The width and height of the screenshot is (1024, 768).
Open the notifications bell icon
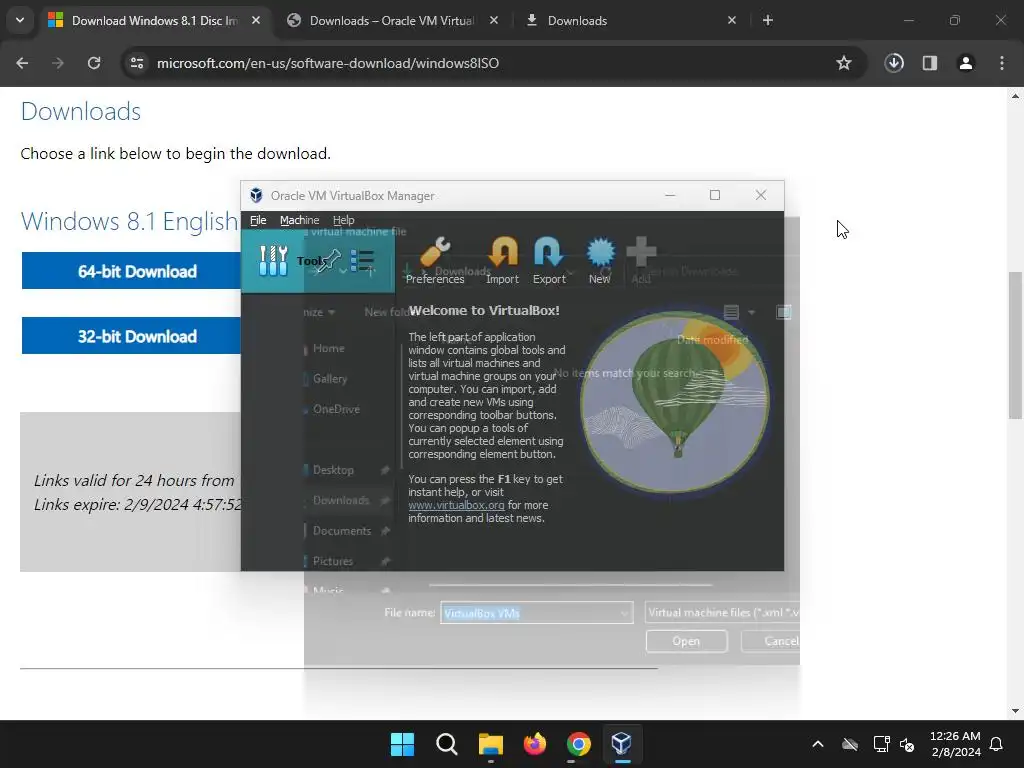tap(997, 744)
